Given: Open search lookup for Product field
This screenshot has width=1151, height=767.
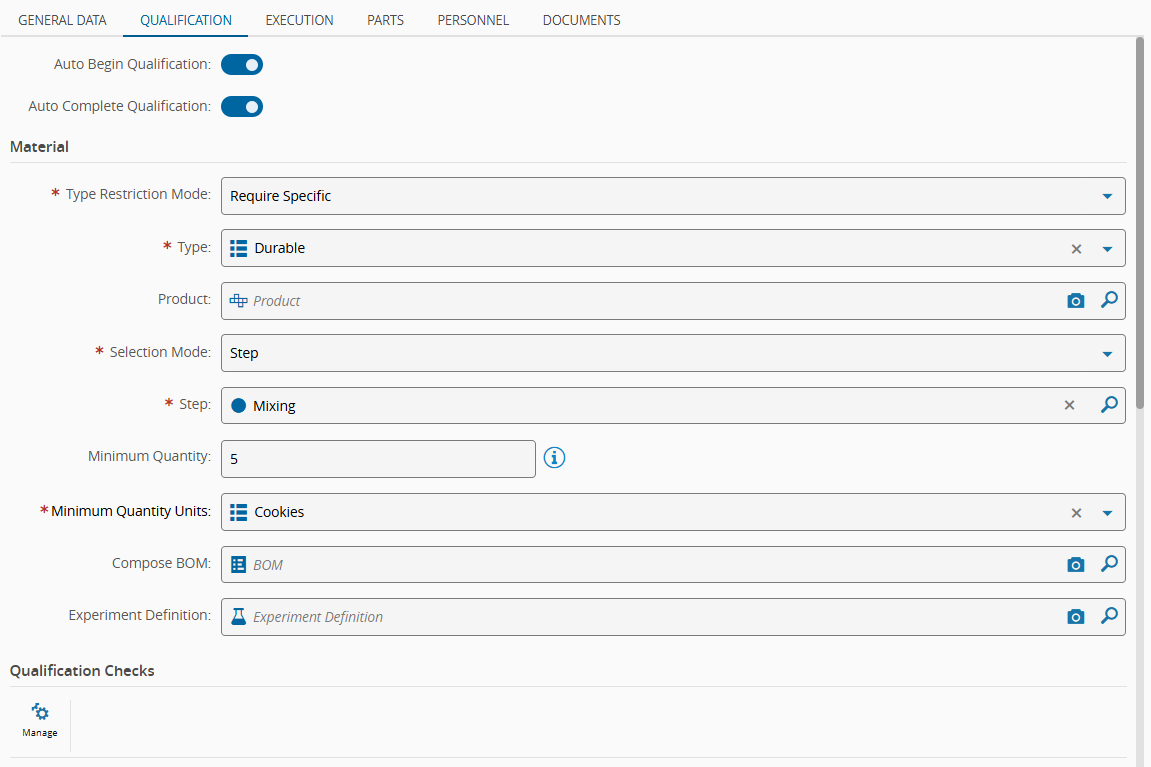Looking at the screenshot, I should 1108,300.
